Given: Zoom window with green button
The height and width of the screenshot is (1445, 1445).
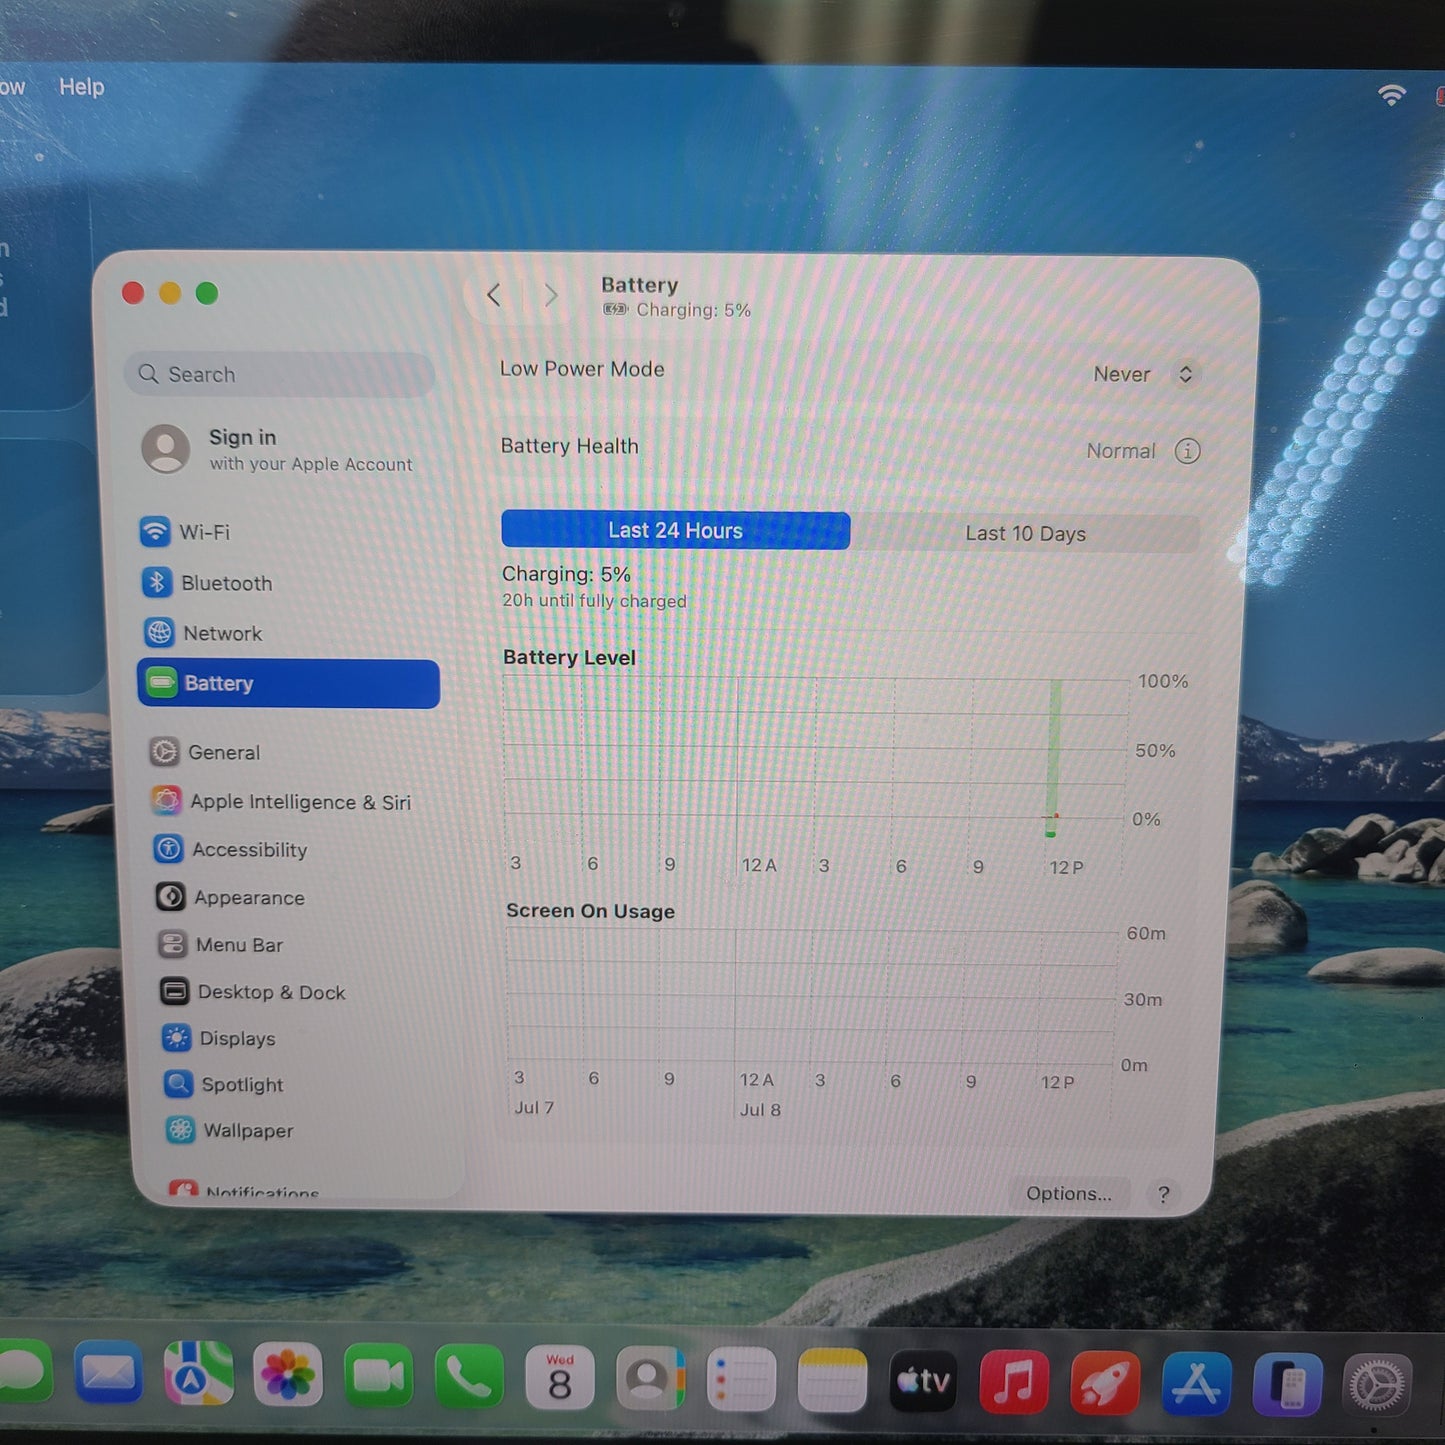Looking at the screenshot, I should 207,293.
